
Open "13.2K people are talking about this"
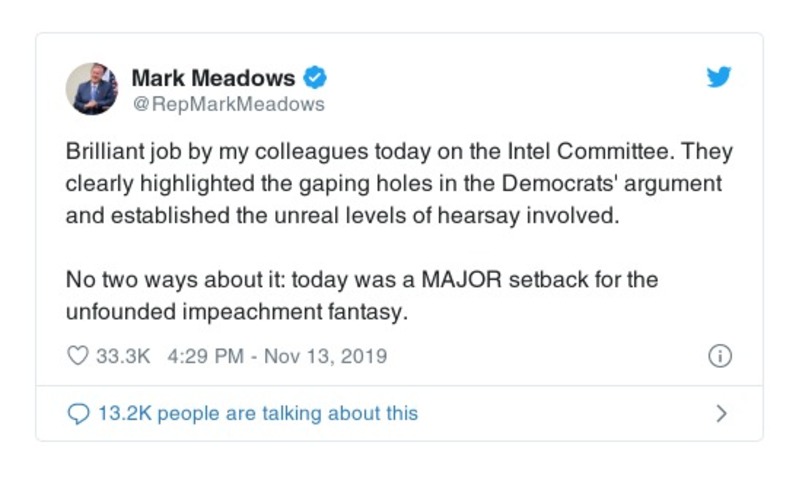(258, 413)
